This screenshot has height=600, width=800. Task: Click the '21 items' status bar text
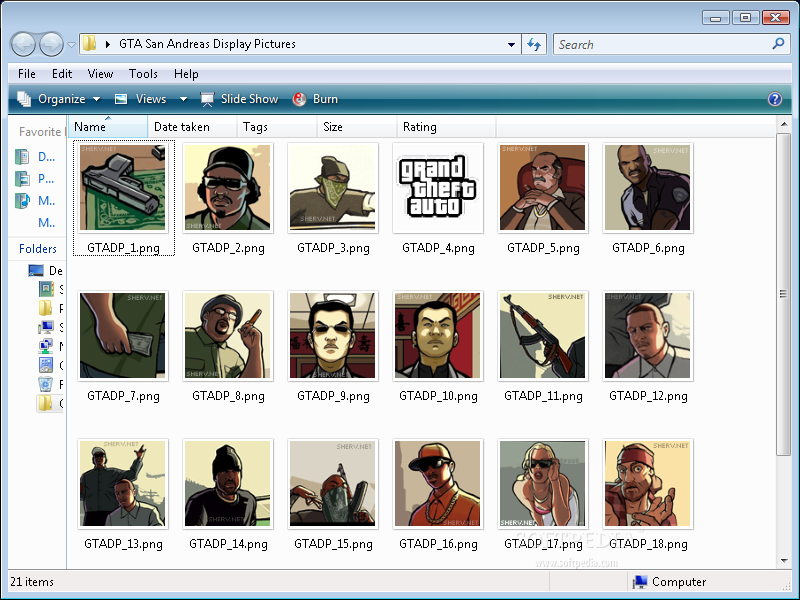32,582
